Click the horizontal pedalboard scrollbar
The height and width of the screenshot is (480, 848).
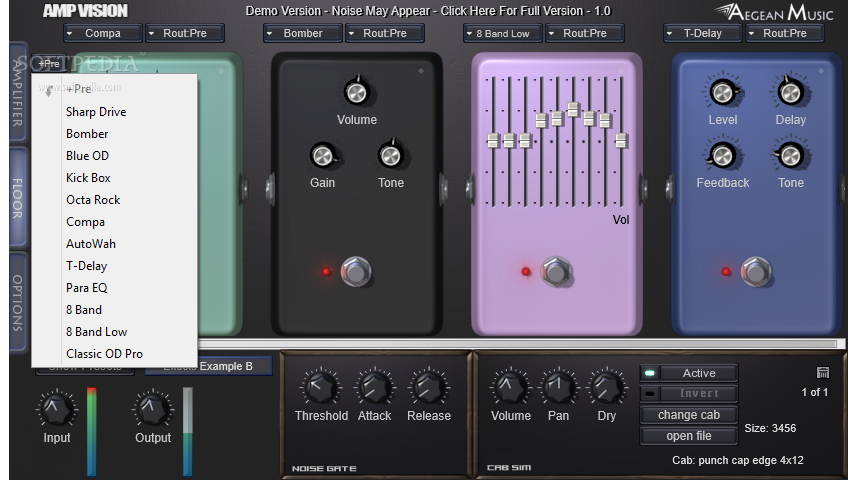(517, 343)
